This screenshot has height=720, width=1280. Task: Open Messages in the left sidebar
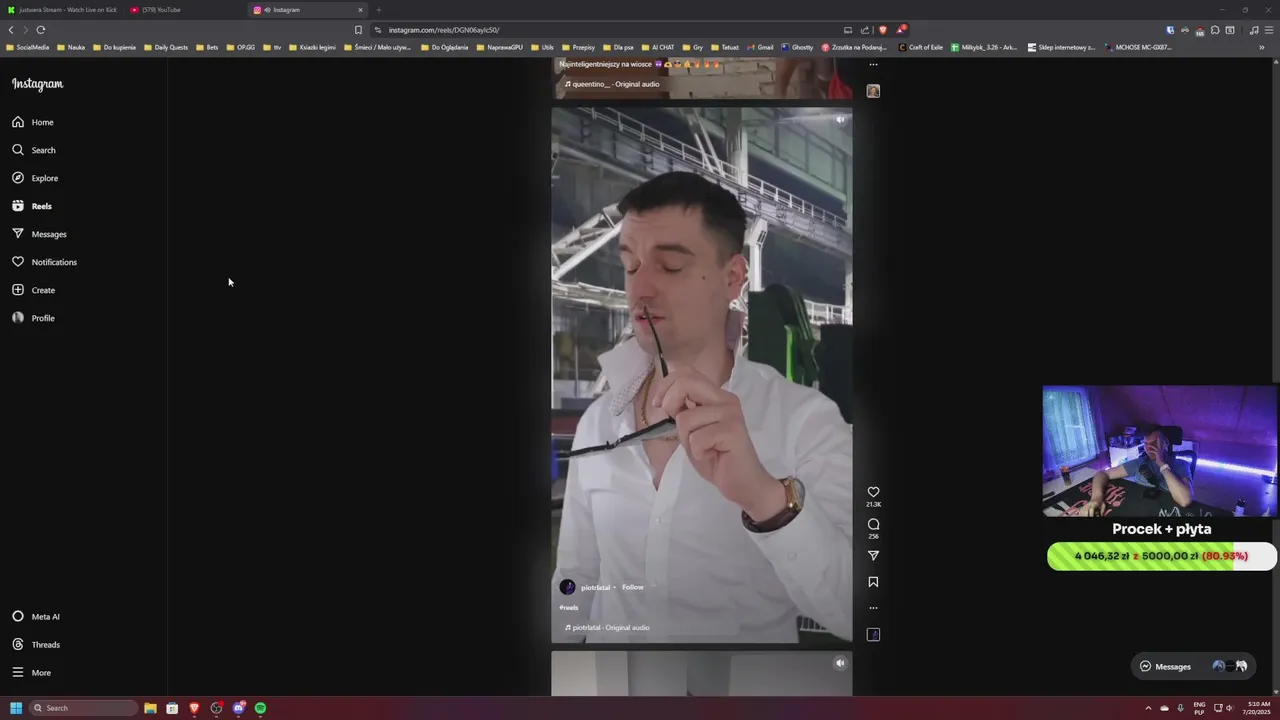pos(39,234)
